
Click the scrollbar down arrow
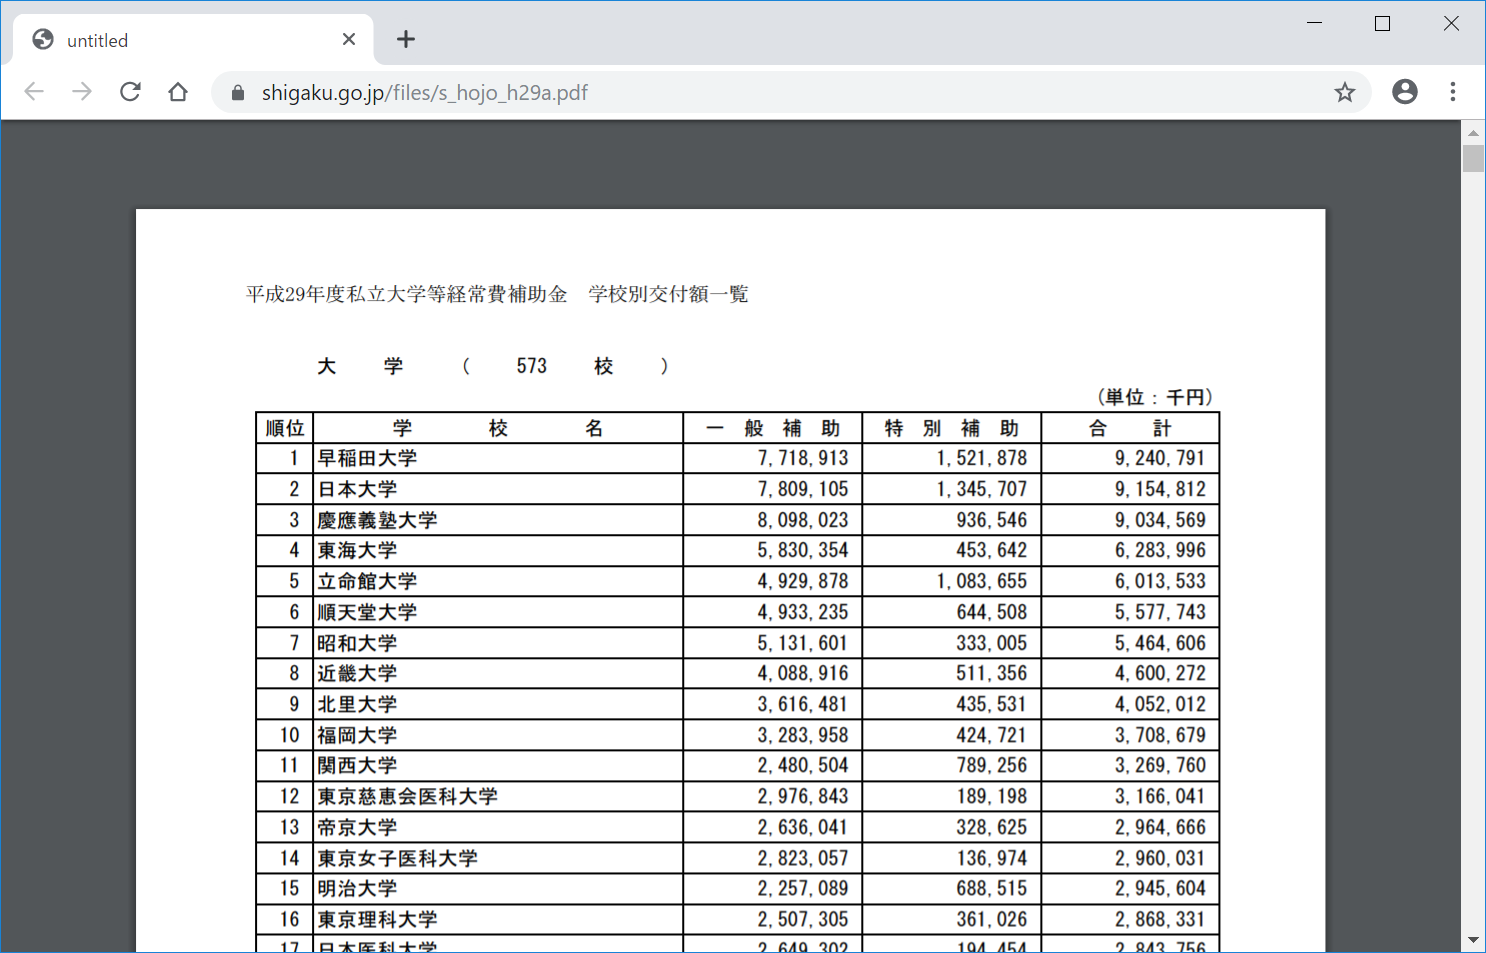click(1473, 940)
